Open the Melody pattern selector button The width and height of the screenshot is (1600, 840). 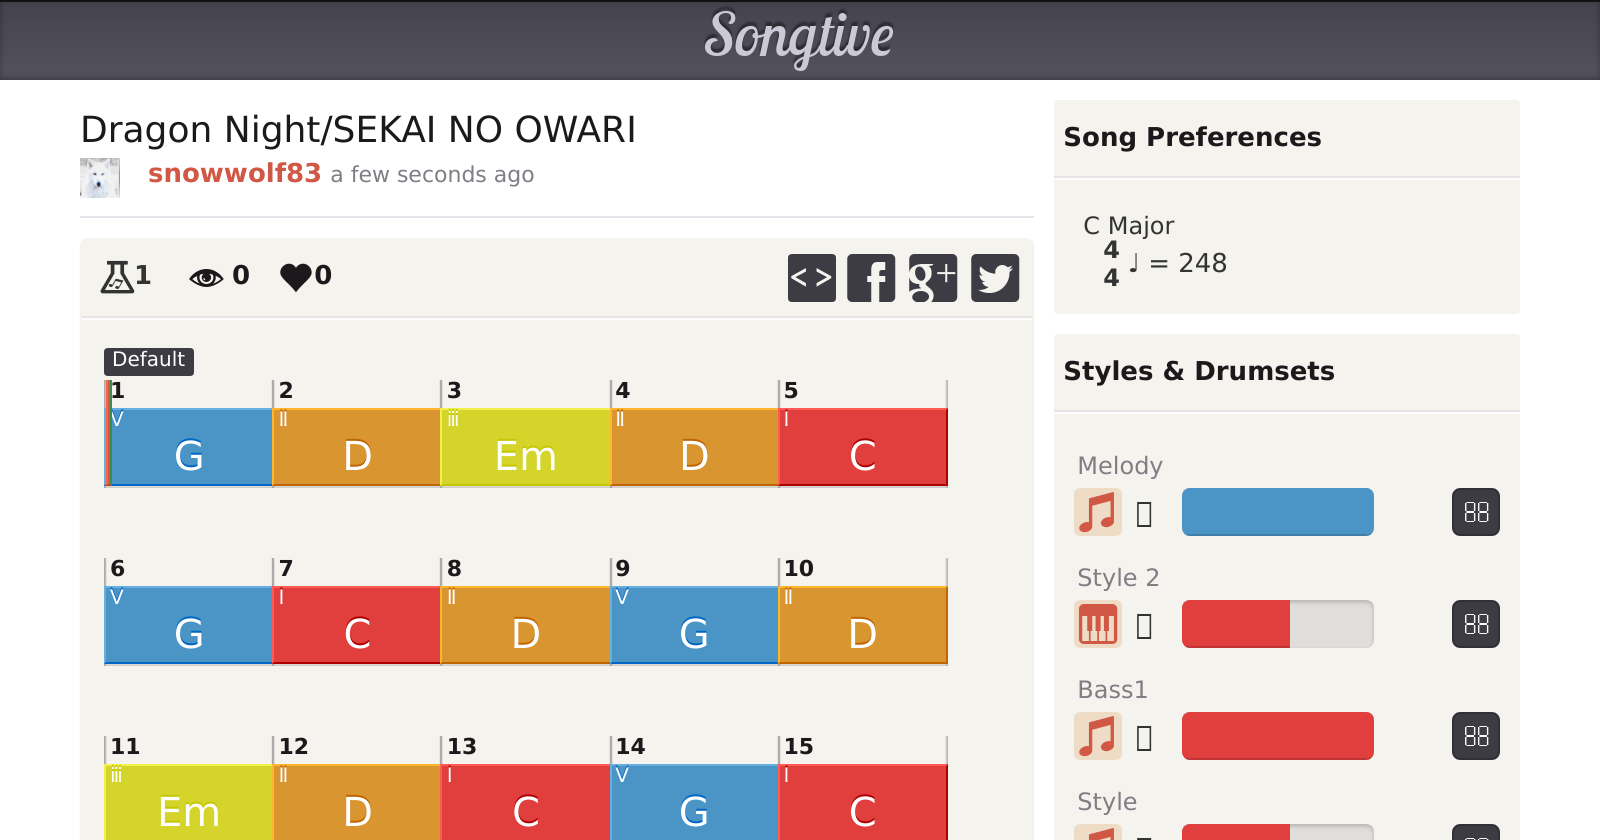(1476, 512)
